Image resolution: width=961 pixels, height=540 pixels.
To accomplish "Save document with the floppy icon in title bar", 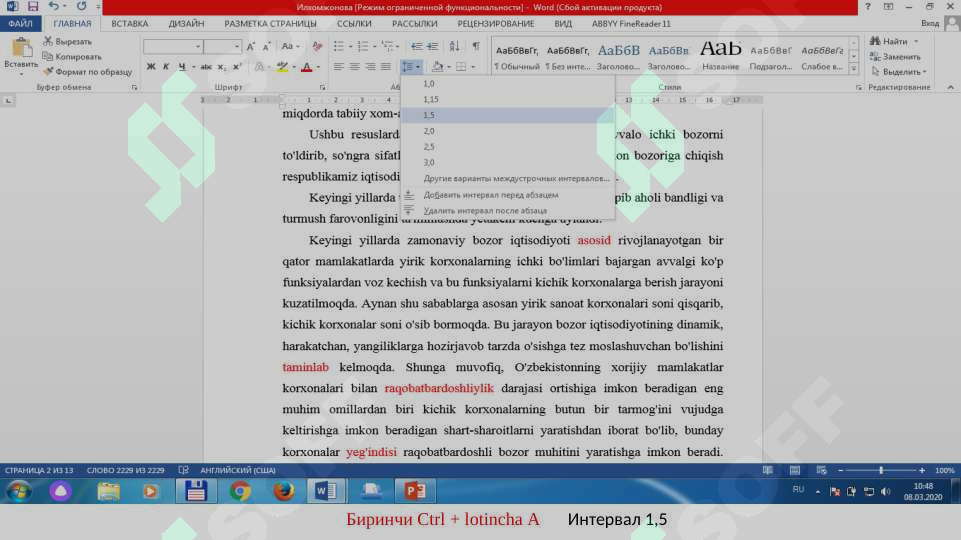I will (x=33, y=7).
